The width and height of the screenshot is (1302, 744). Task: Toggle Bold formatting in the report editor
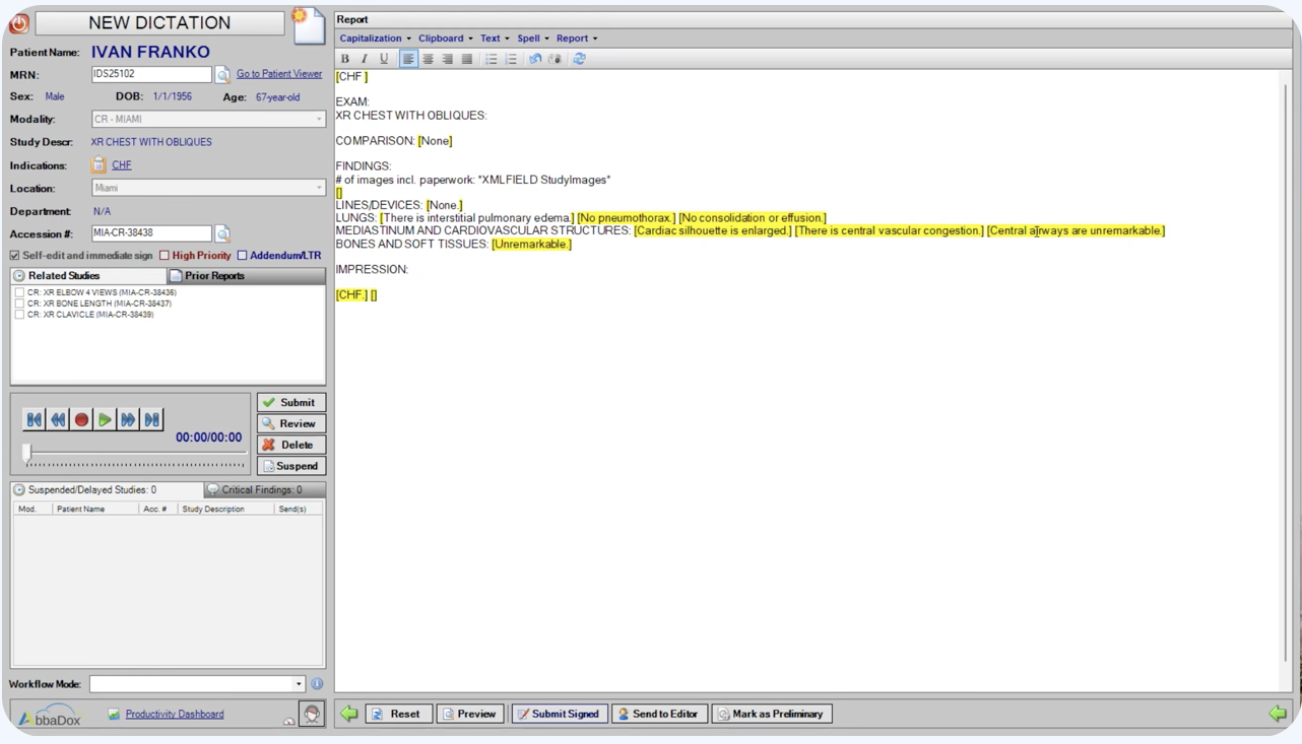pos(344,58)
